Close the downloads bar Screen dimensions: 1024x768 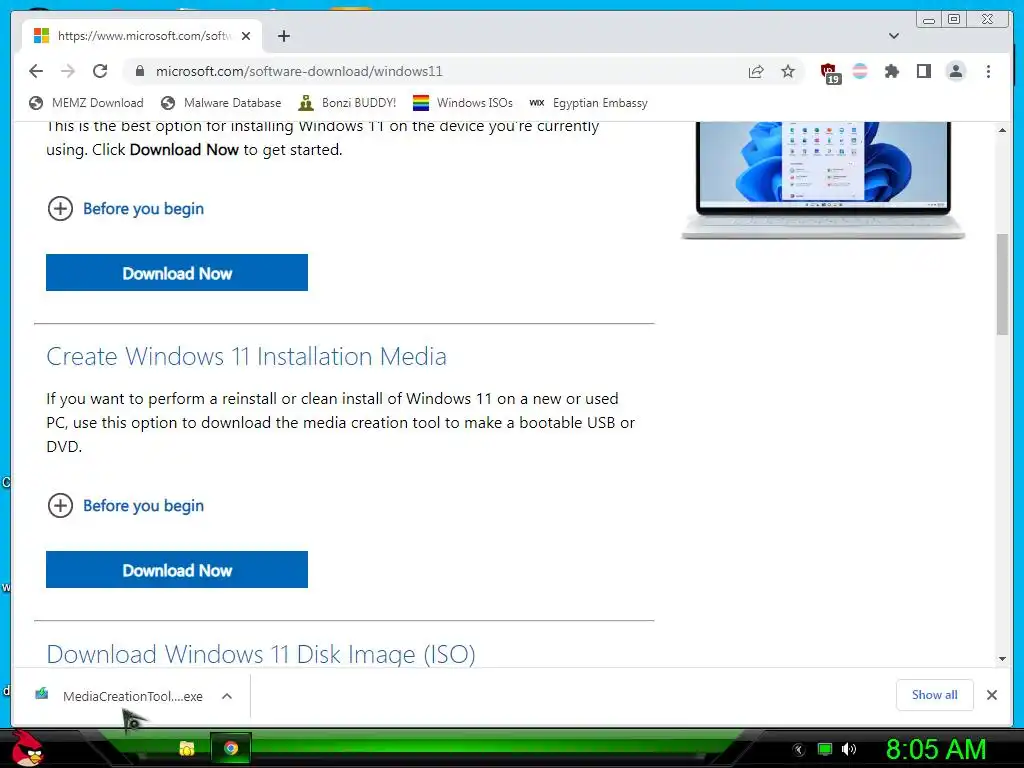(992, 695)
